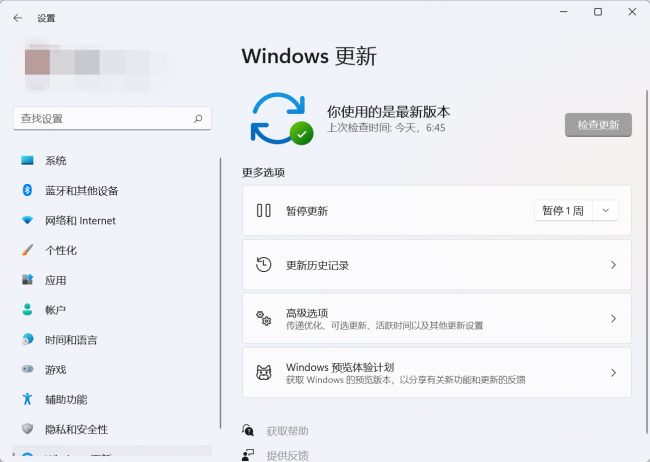The height and width of the screenshot is (462, 650).
Task: Click the Windows 预览体验计划 title text
Action: 340,367
